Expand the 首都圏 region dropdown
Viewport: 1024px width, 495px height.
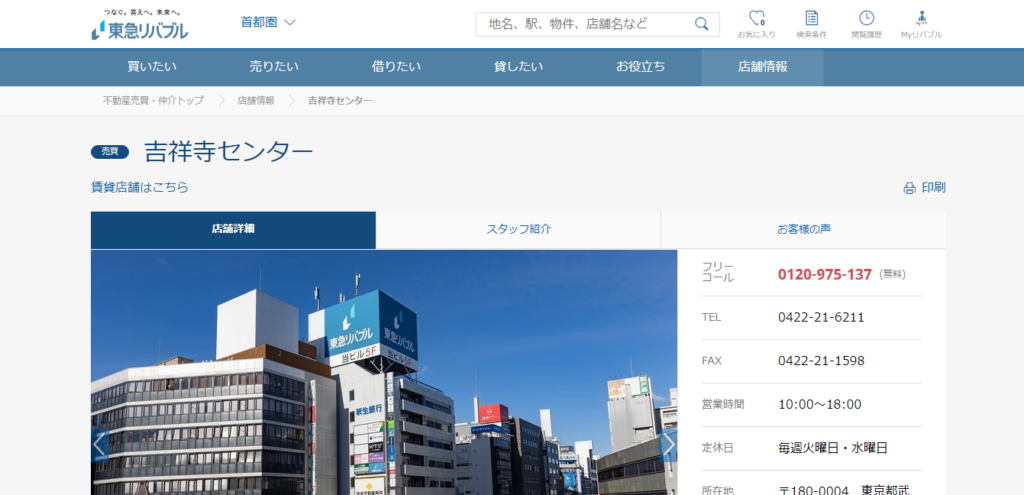point(268,22)
